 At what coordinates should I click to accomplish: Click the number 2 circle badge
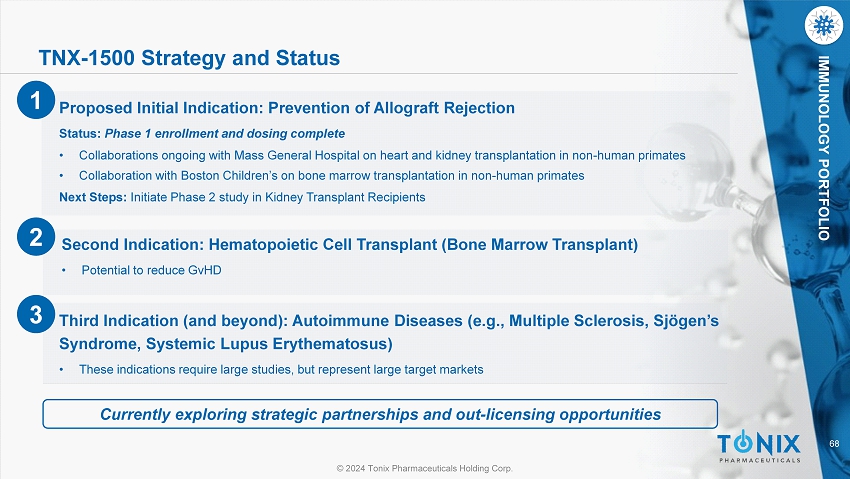click(35, 238)
